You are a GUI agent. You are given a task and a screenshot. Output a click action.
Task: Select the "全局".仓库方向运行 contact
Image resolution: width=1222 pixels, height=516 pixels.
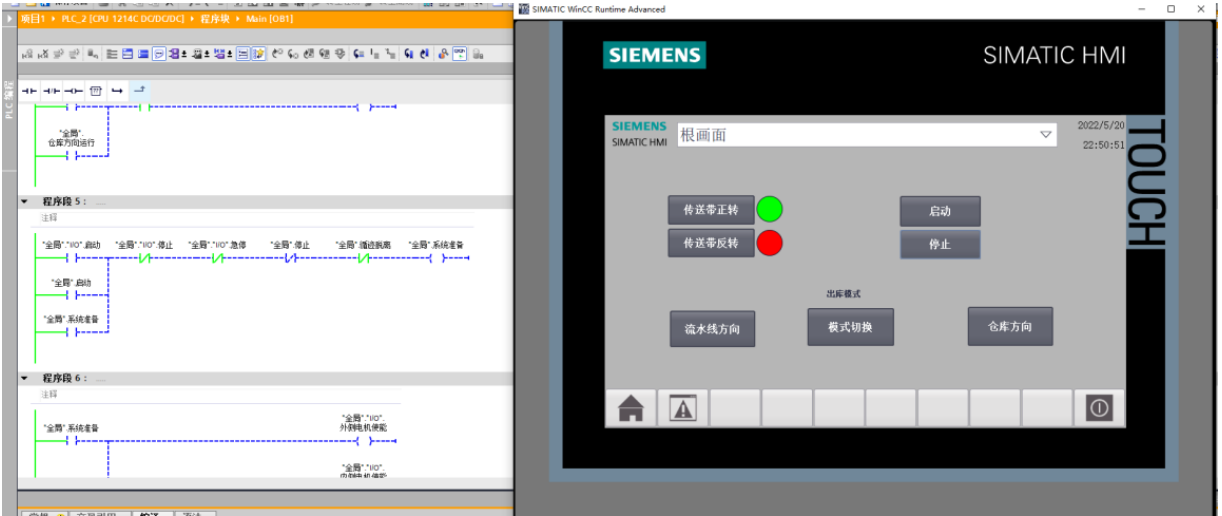(71, 155)
